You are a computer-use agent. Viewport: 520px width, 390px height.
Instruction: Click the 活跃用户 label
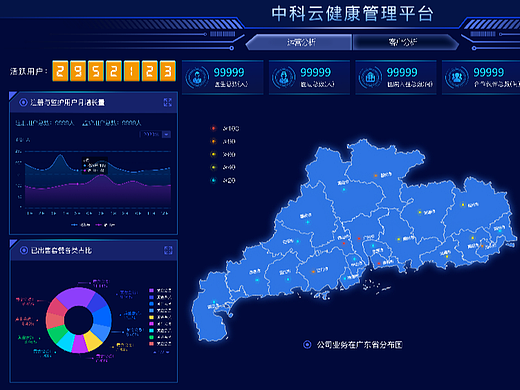[x=29, y=71]
